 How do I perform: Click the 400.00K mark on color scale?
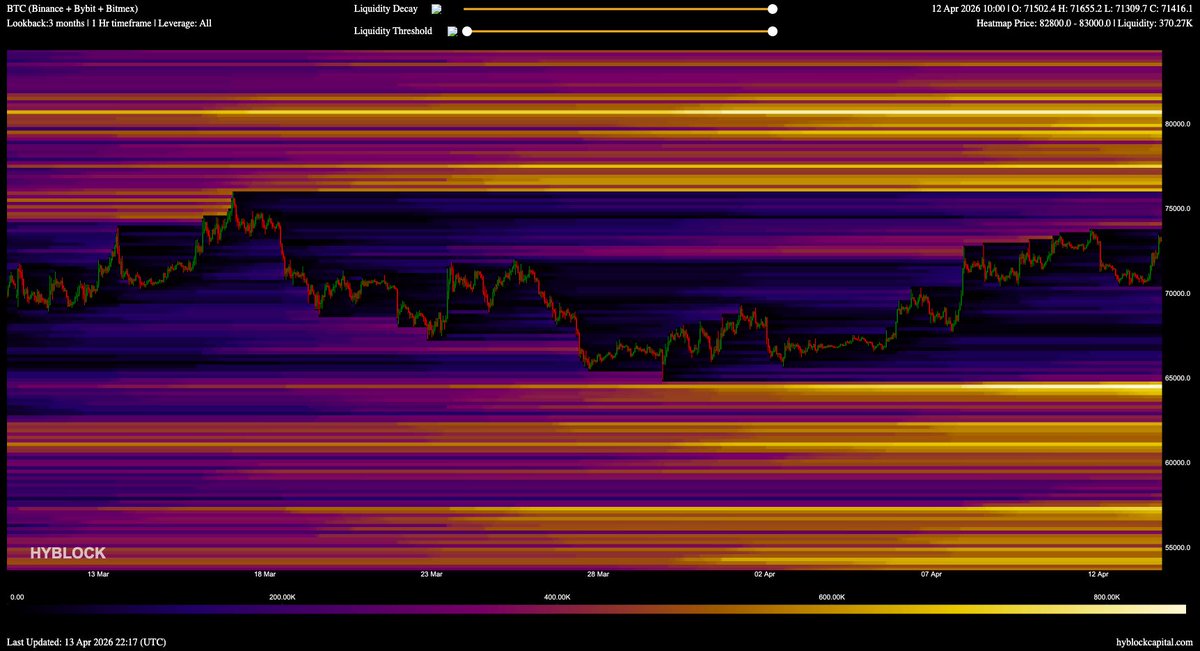[557, 597]
